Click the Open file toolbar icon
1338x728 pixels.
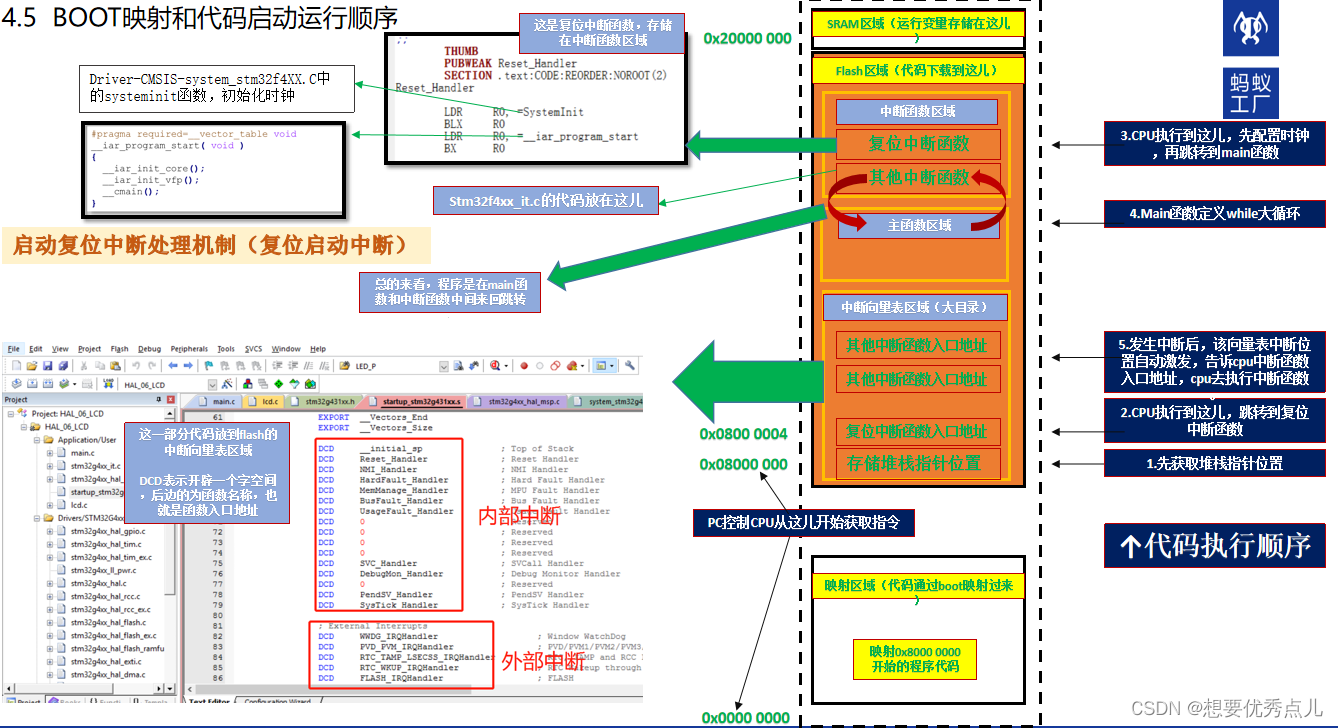pos(32,365)
